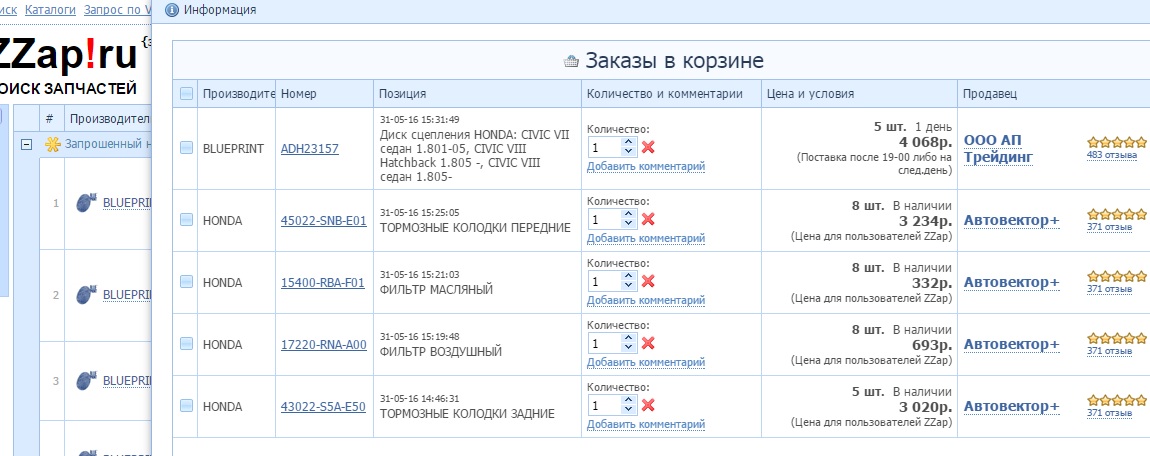Screen dimensions: 1150x456
Task: Open the 483 отзыва reviews link
Action: 1112,155
